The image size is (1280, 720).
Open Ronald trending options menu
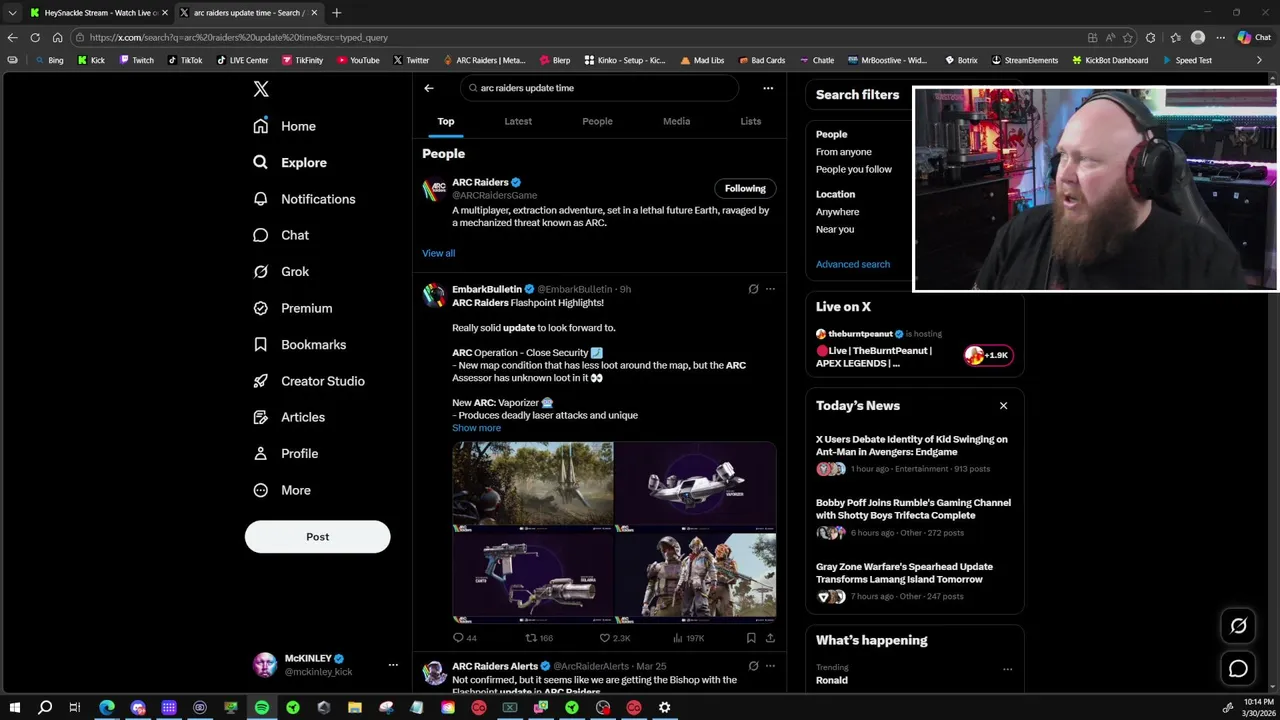(1007, 669)
